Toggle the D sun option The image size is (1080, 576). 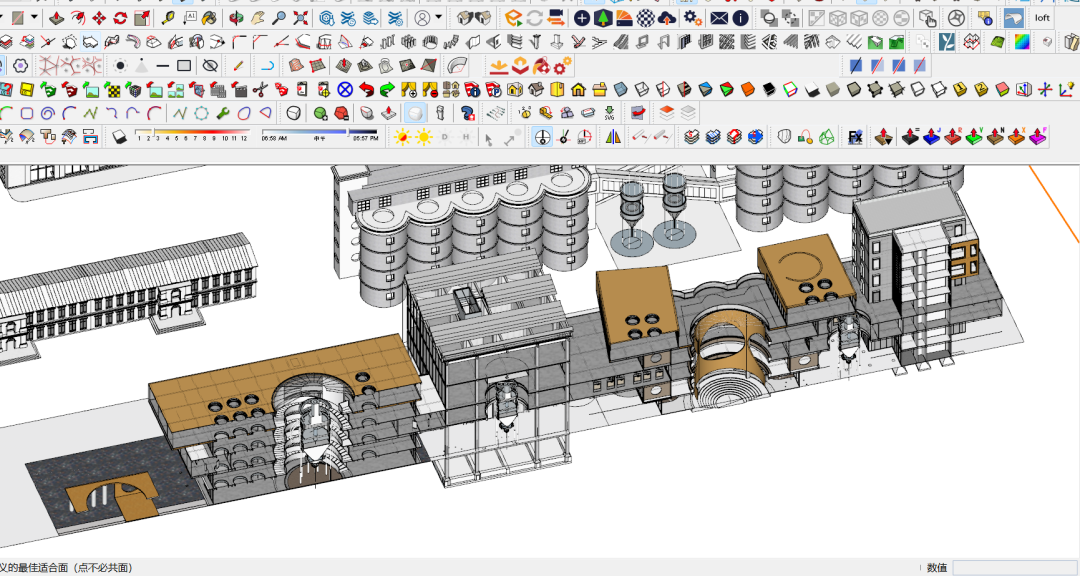[445, 136]
